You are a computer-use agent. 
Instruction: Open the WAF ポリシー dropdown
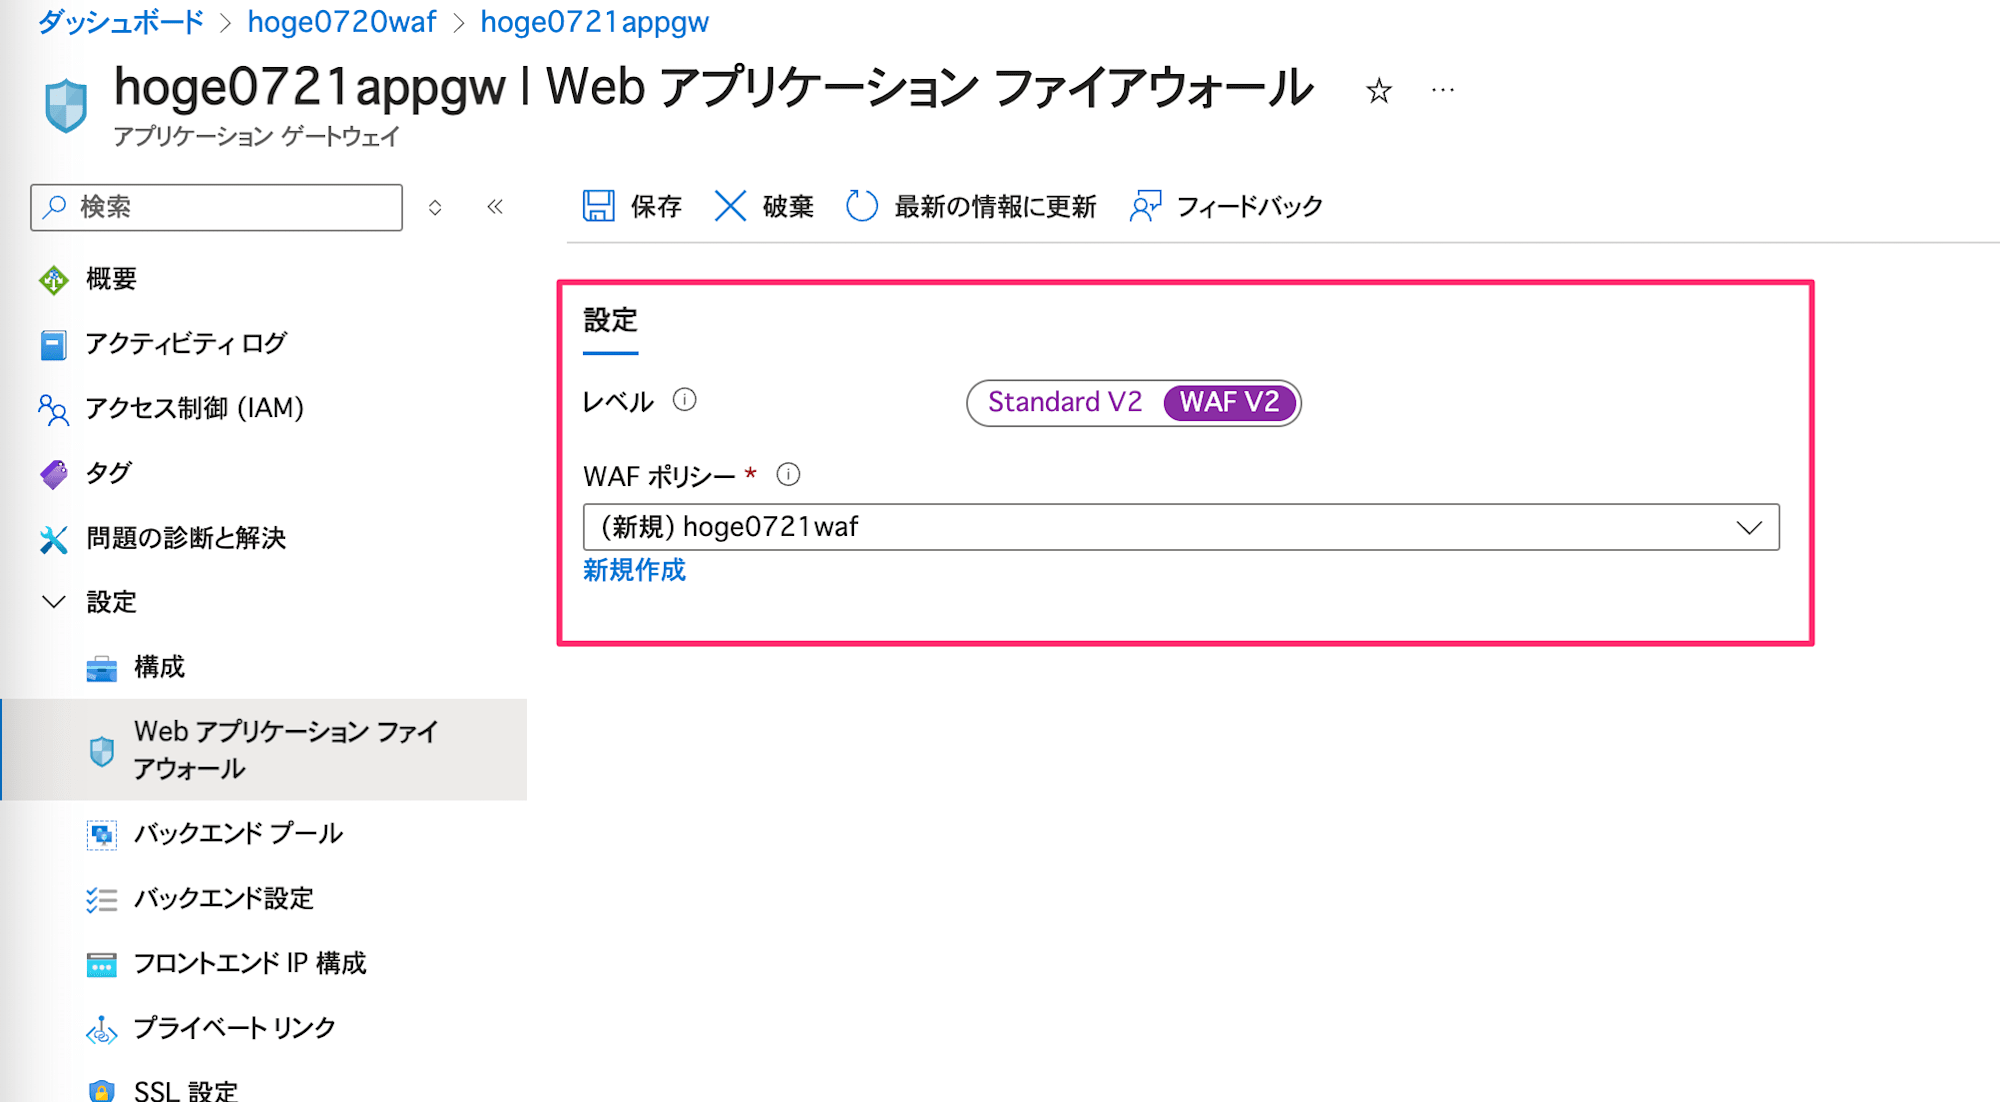[x=1181, y=527]
